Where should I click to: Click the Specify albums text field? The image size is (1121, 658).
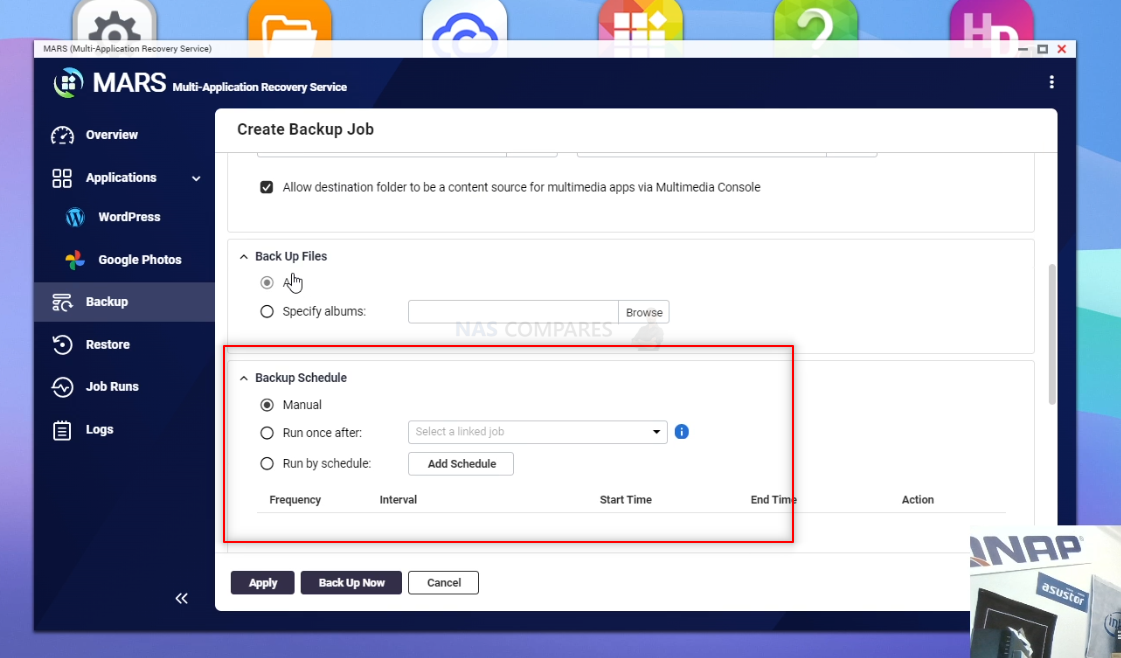[x=513, y=313]
